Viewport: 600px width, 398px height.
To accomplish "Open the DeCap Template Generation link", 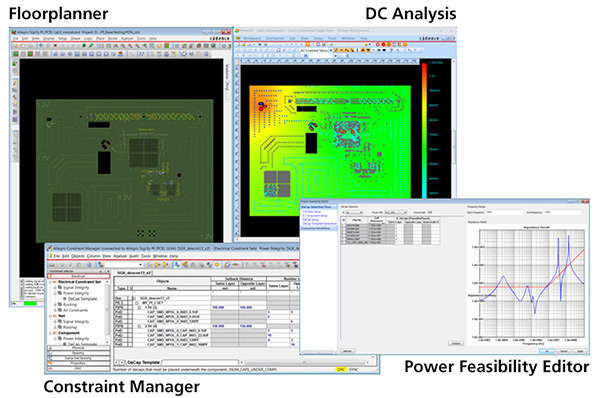I will pos(320,223).
